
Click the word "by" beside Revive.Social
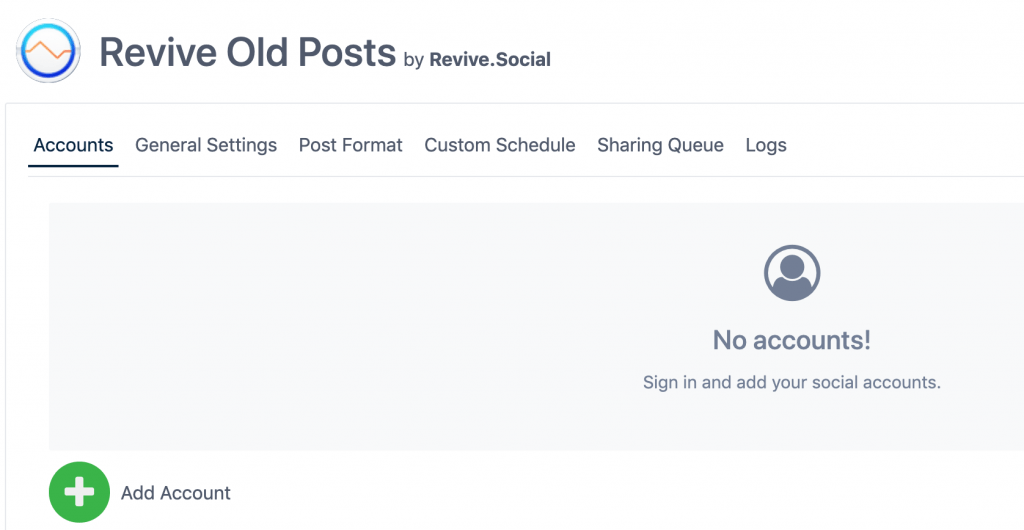[414, 61]
